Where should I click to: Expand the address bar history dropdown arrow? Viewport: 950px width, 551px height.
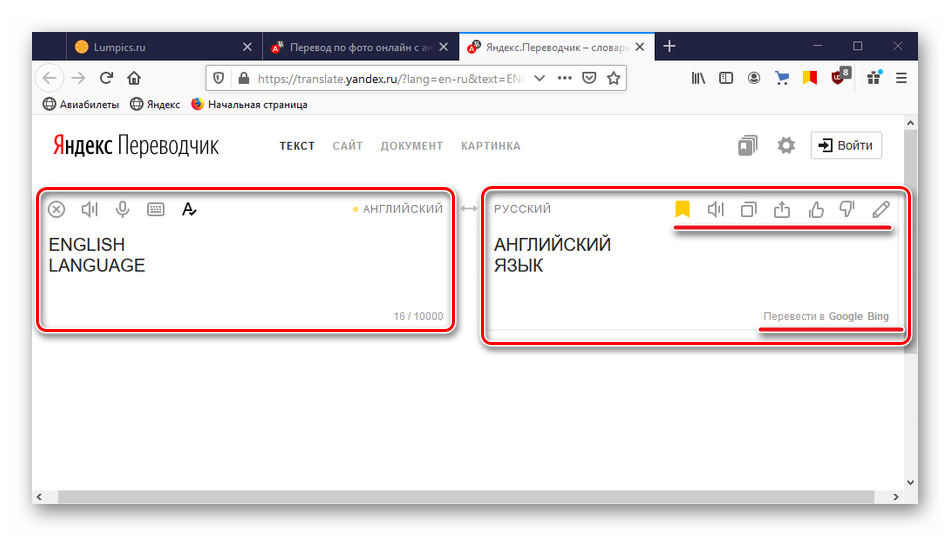539,78
